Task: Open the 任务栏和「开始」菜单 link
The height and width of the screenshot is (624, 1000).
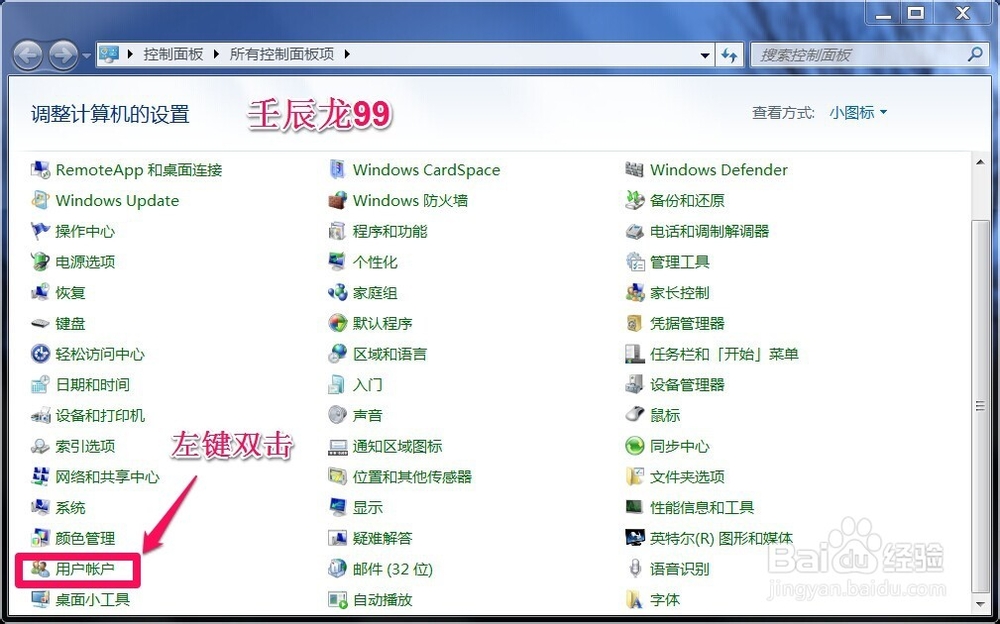Action: click(x=724, y=354)
